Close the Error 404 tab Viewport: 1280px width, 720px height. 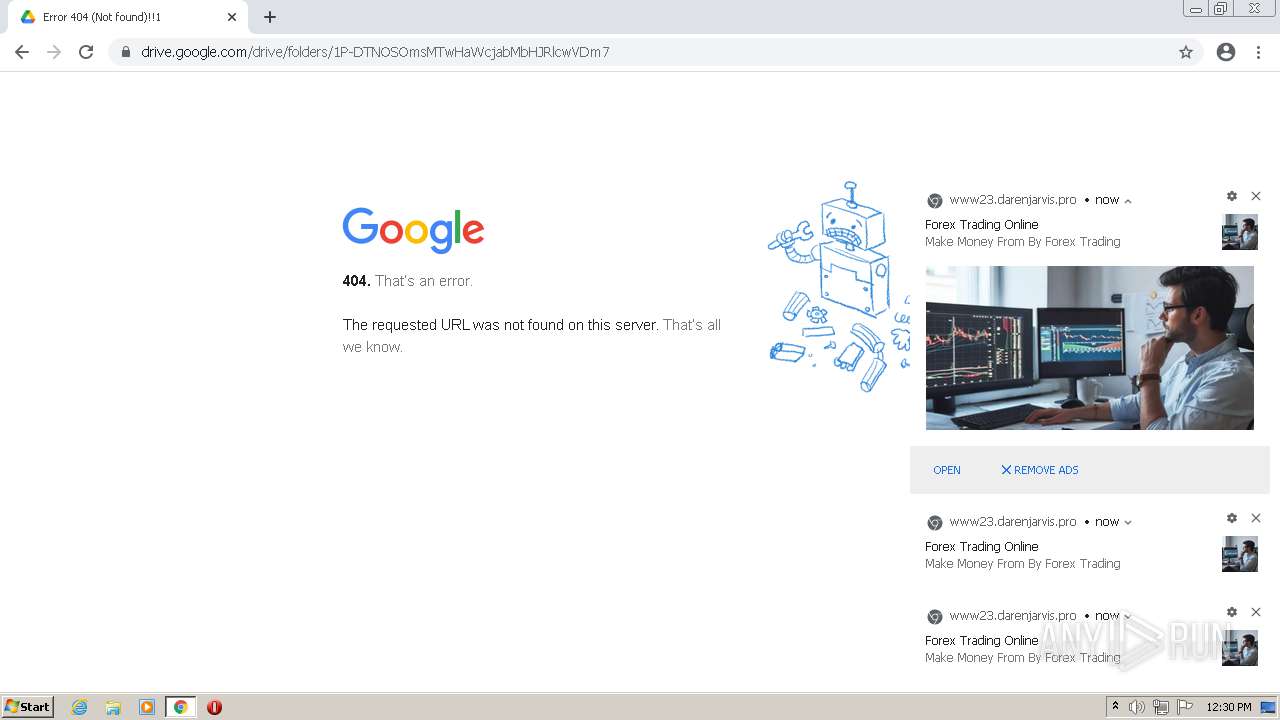(232, 17)
